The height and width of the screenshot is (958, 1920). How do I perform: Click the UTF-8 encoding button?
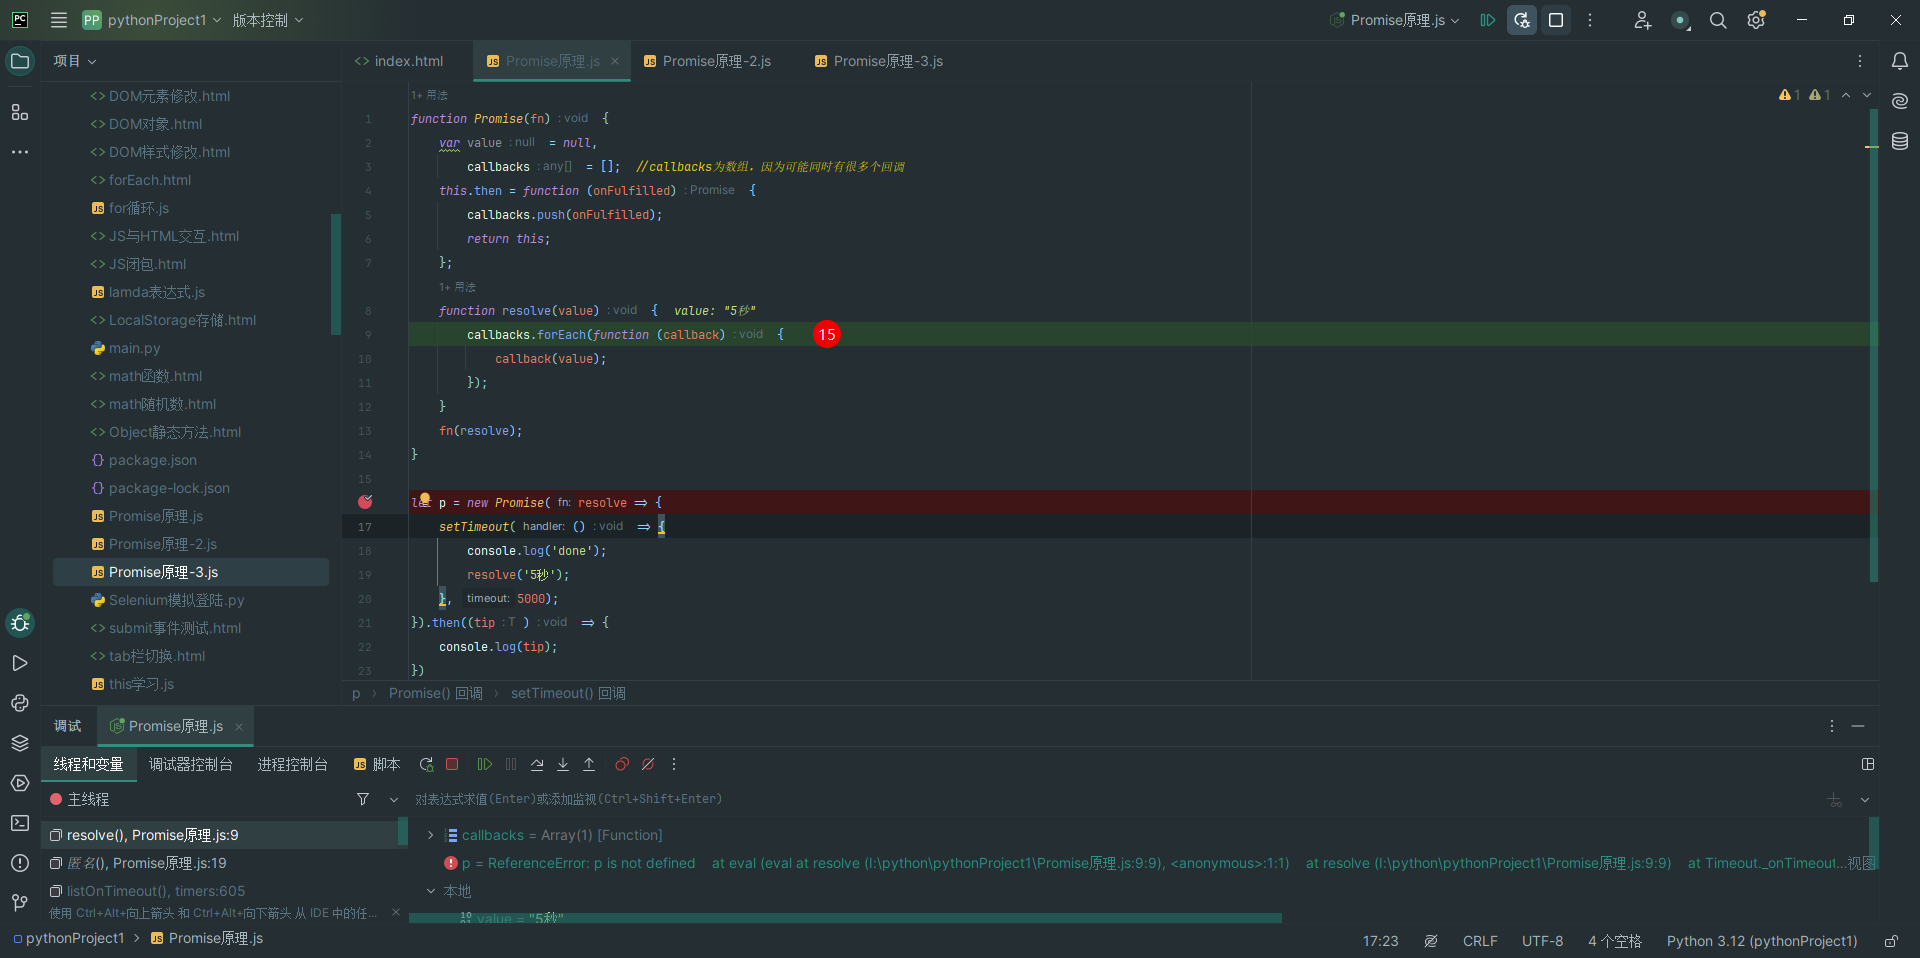[x=1542, y=941]
